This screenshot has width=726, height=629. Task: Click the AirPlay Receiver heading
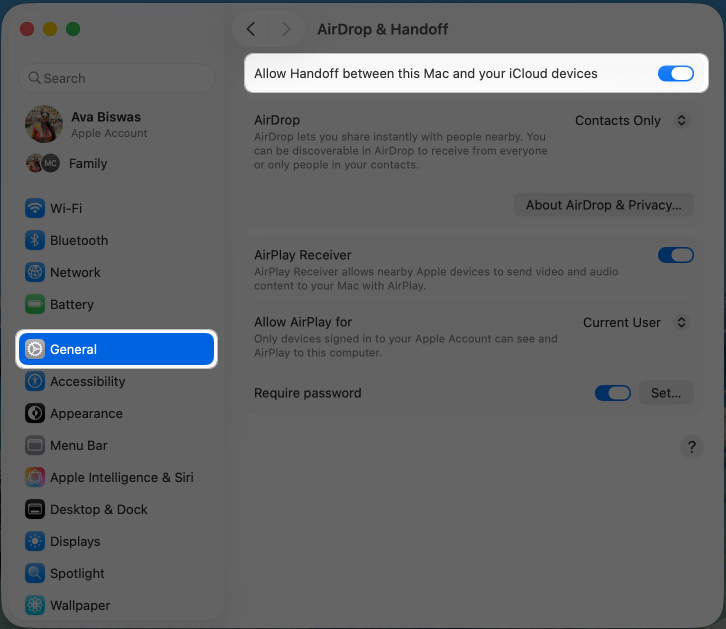[x=303, y=255]
